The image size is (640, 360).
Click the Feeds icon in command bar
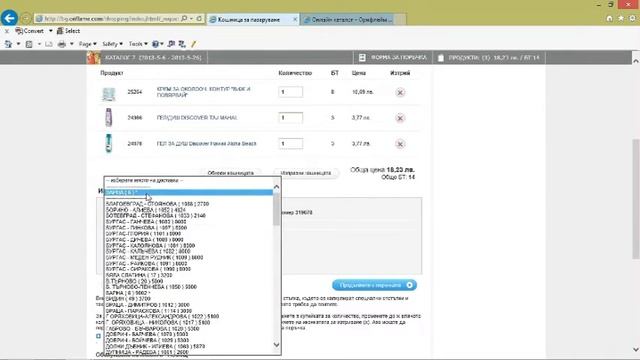click(x=29, y=44)
